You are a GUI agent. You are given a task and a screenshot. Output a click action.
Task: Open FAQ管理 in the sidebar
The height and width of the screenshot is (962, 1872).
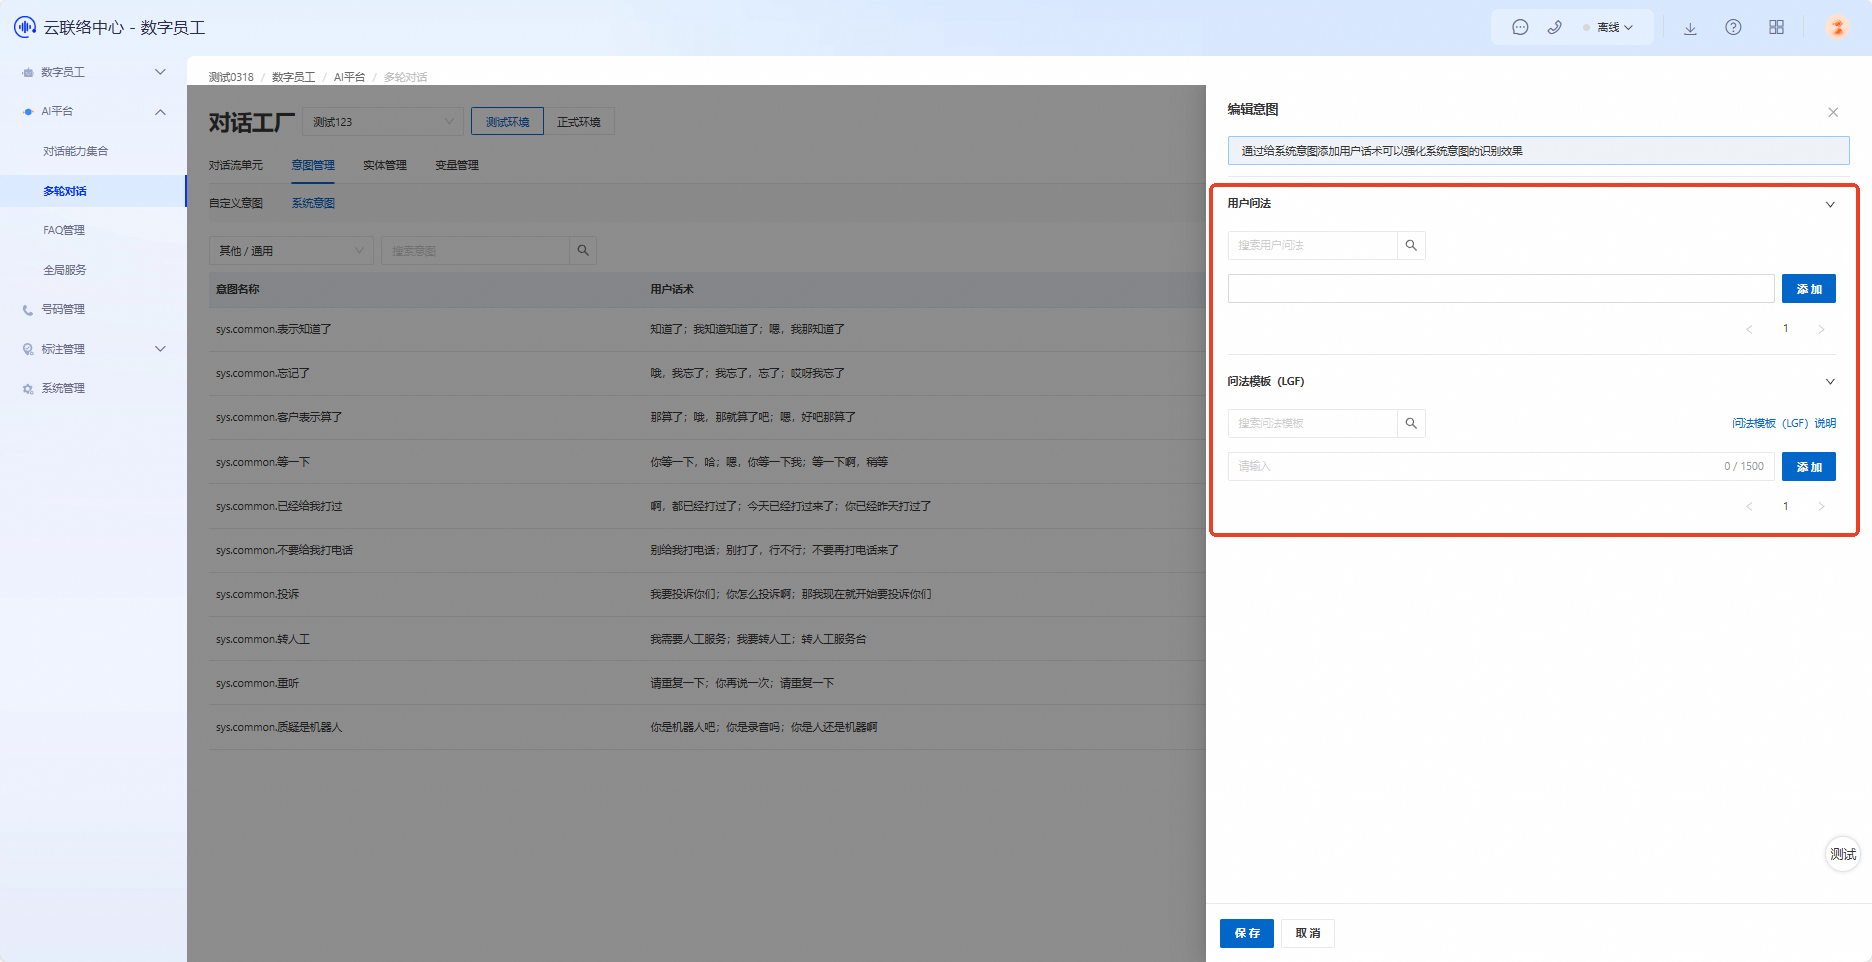[x=64, y=230]
